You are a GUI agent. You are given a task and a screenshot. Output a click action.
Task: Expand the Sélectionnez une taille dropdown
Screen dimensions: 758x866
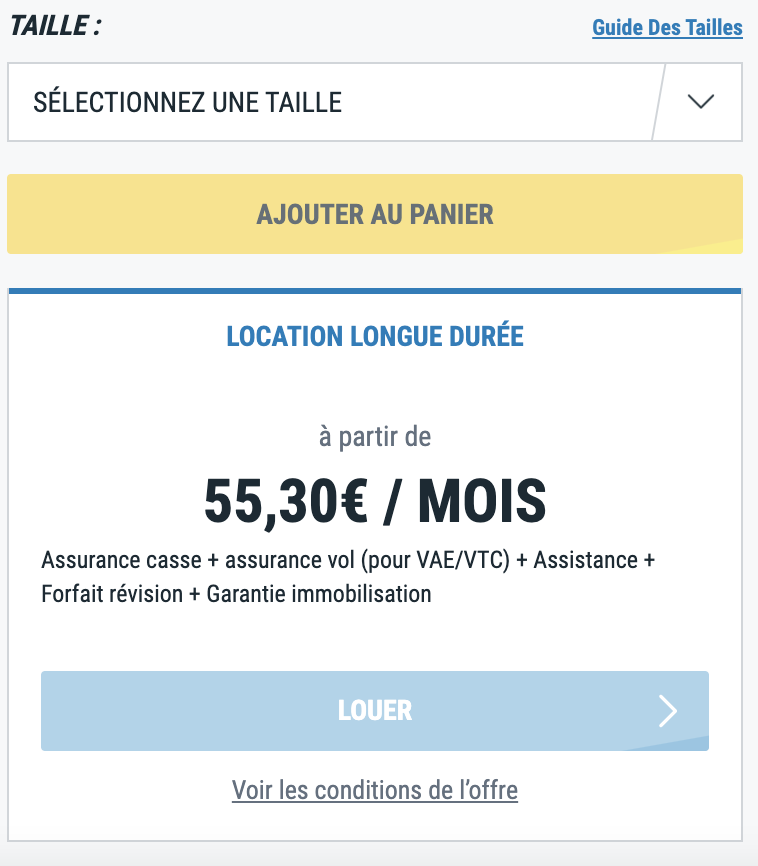330,102
